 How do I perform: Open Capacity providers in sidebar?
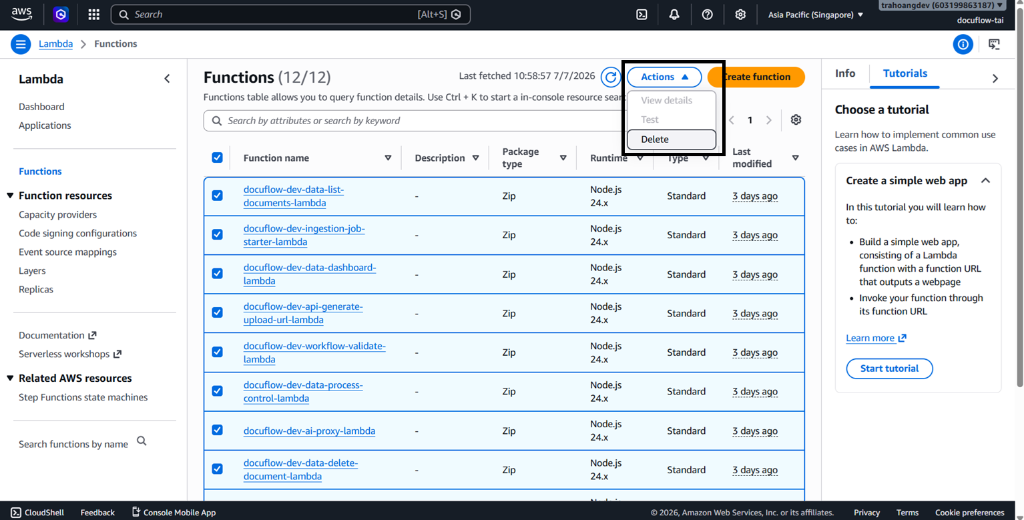[57, 215]
